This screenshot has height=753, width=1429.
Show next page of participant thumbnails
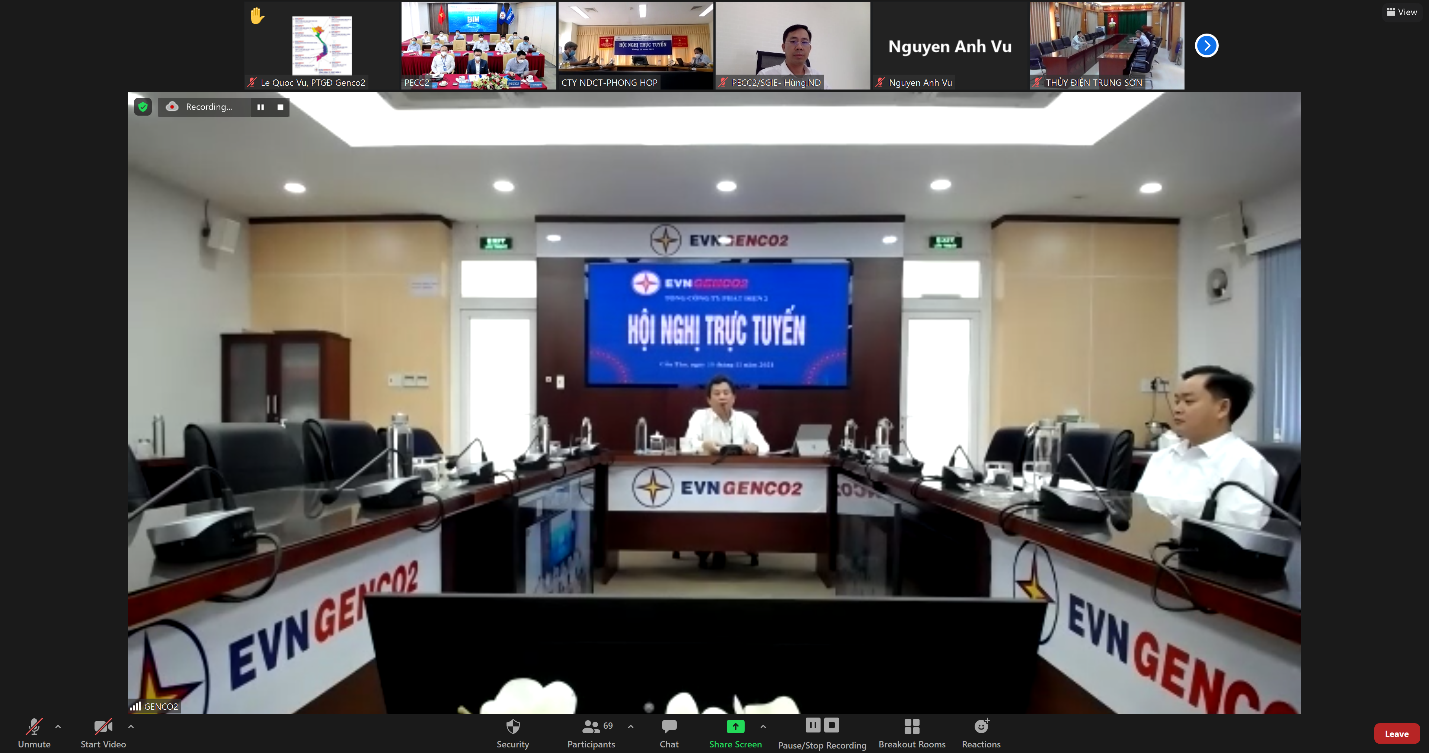[x=1207, y=45]
